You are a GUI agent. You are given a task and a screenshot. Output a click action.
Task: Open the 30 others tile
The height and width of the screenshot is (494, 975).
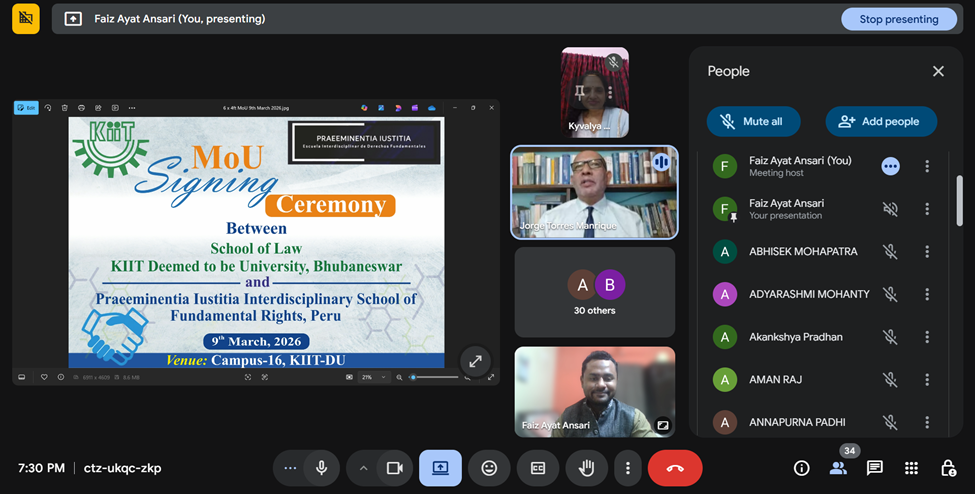click(594, 292)
